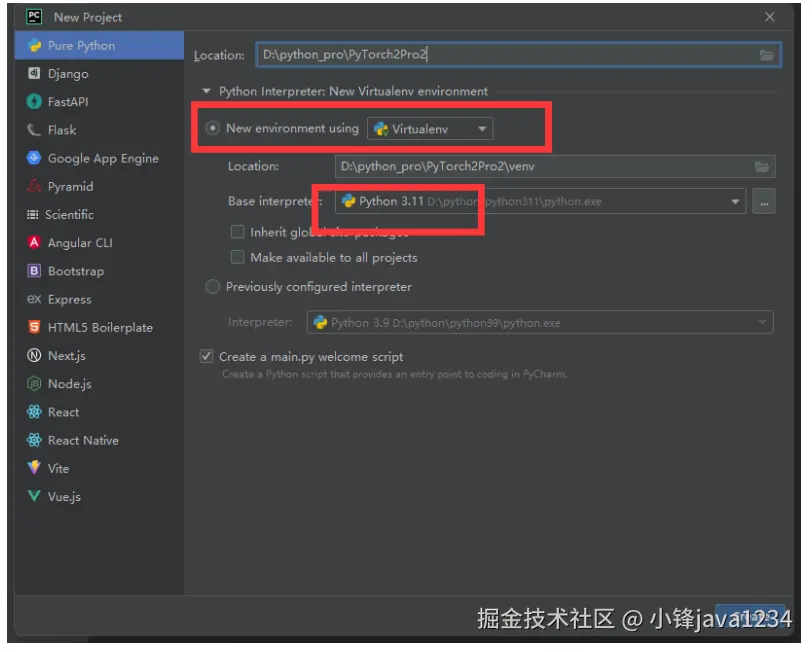Select React Native label

pos(83,440)
